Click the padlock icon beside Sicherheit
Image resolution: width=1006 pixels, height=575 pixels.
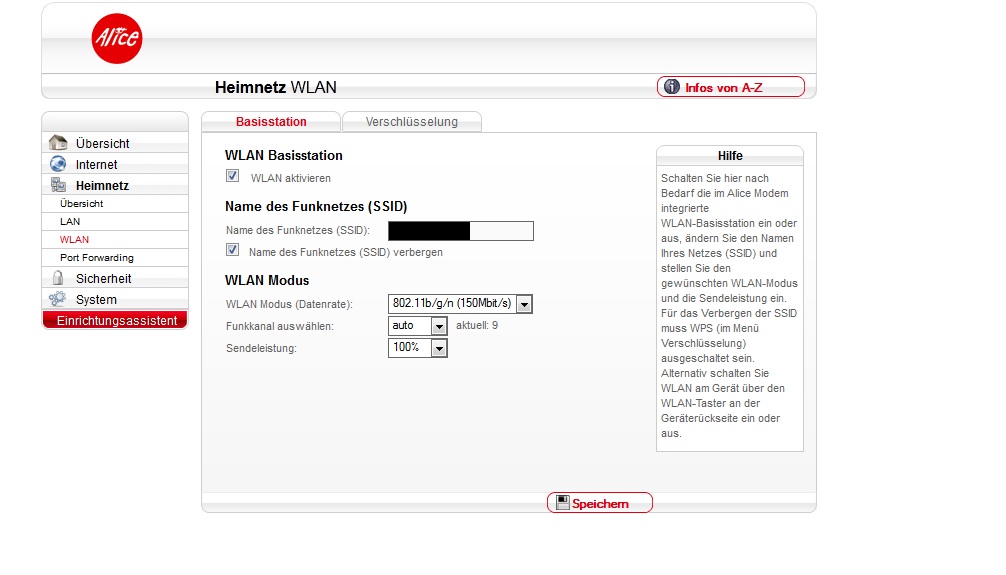pos(58,278)
